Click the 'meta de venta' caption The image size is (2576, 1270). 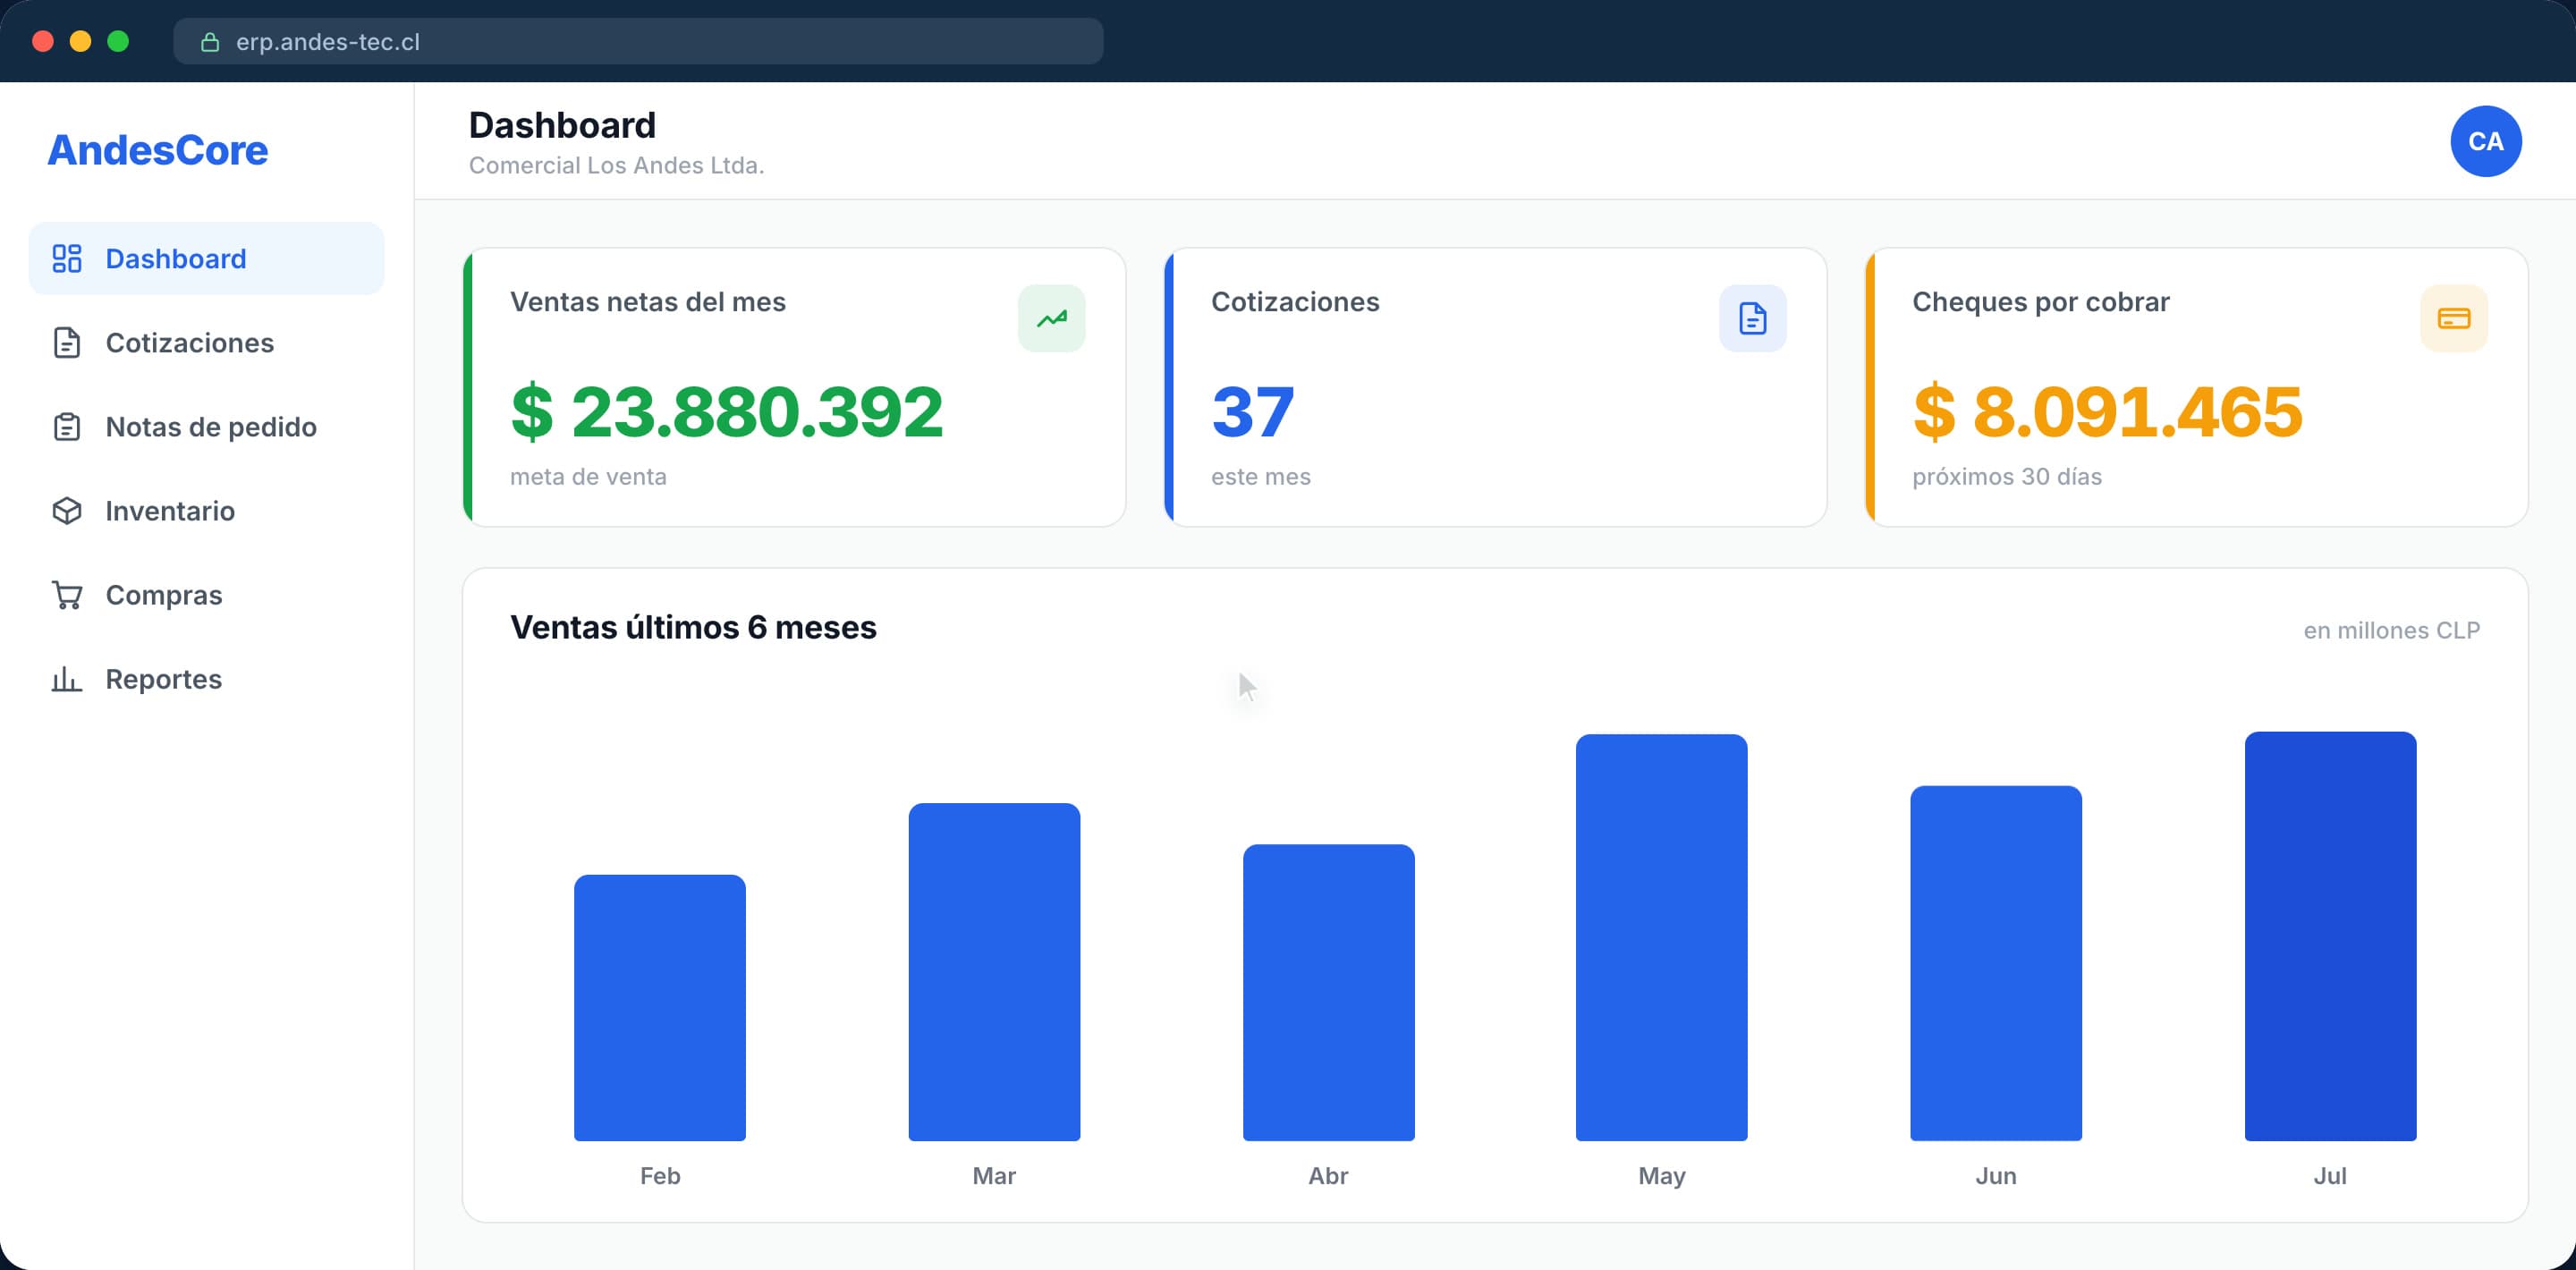coord(588,476)
